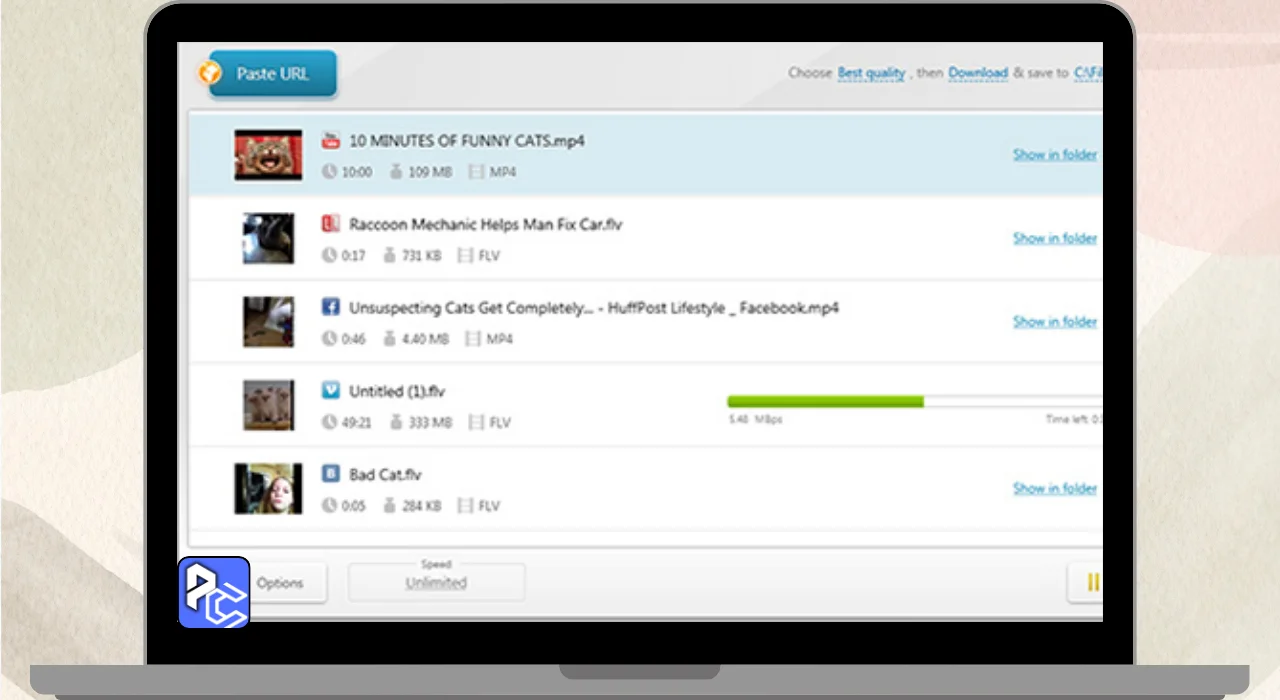
Task: Click YouTube icon beside 10 MINUTES OF FUNNY CATS
Action: click(x=331, y=141)
